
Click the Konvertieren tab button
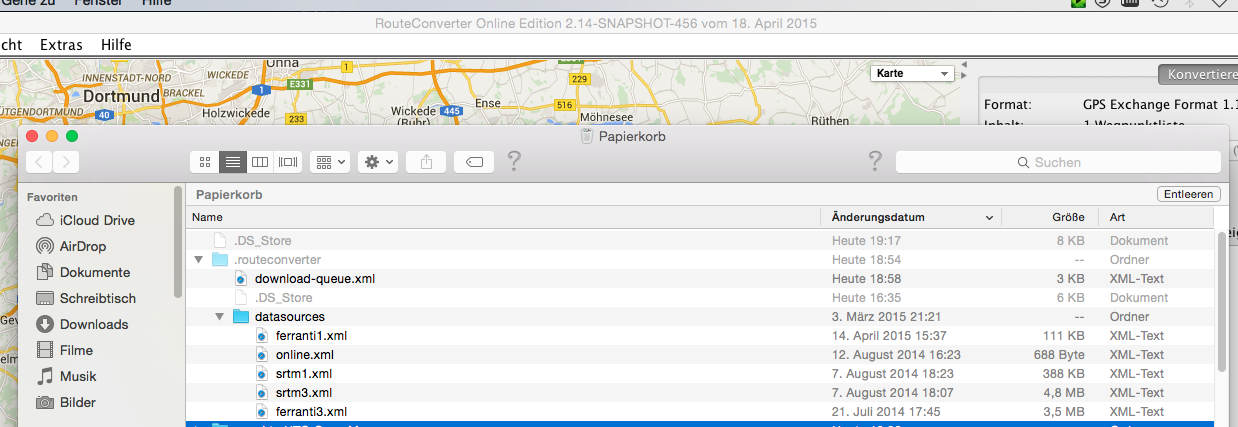(x=1200, y=75)
